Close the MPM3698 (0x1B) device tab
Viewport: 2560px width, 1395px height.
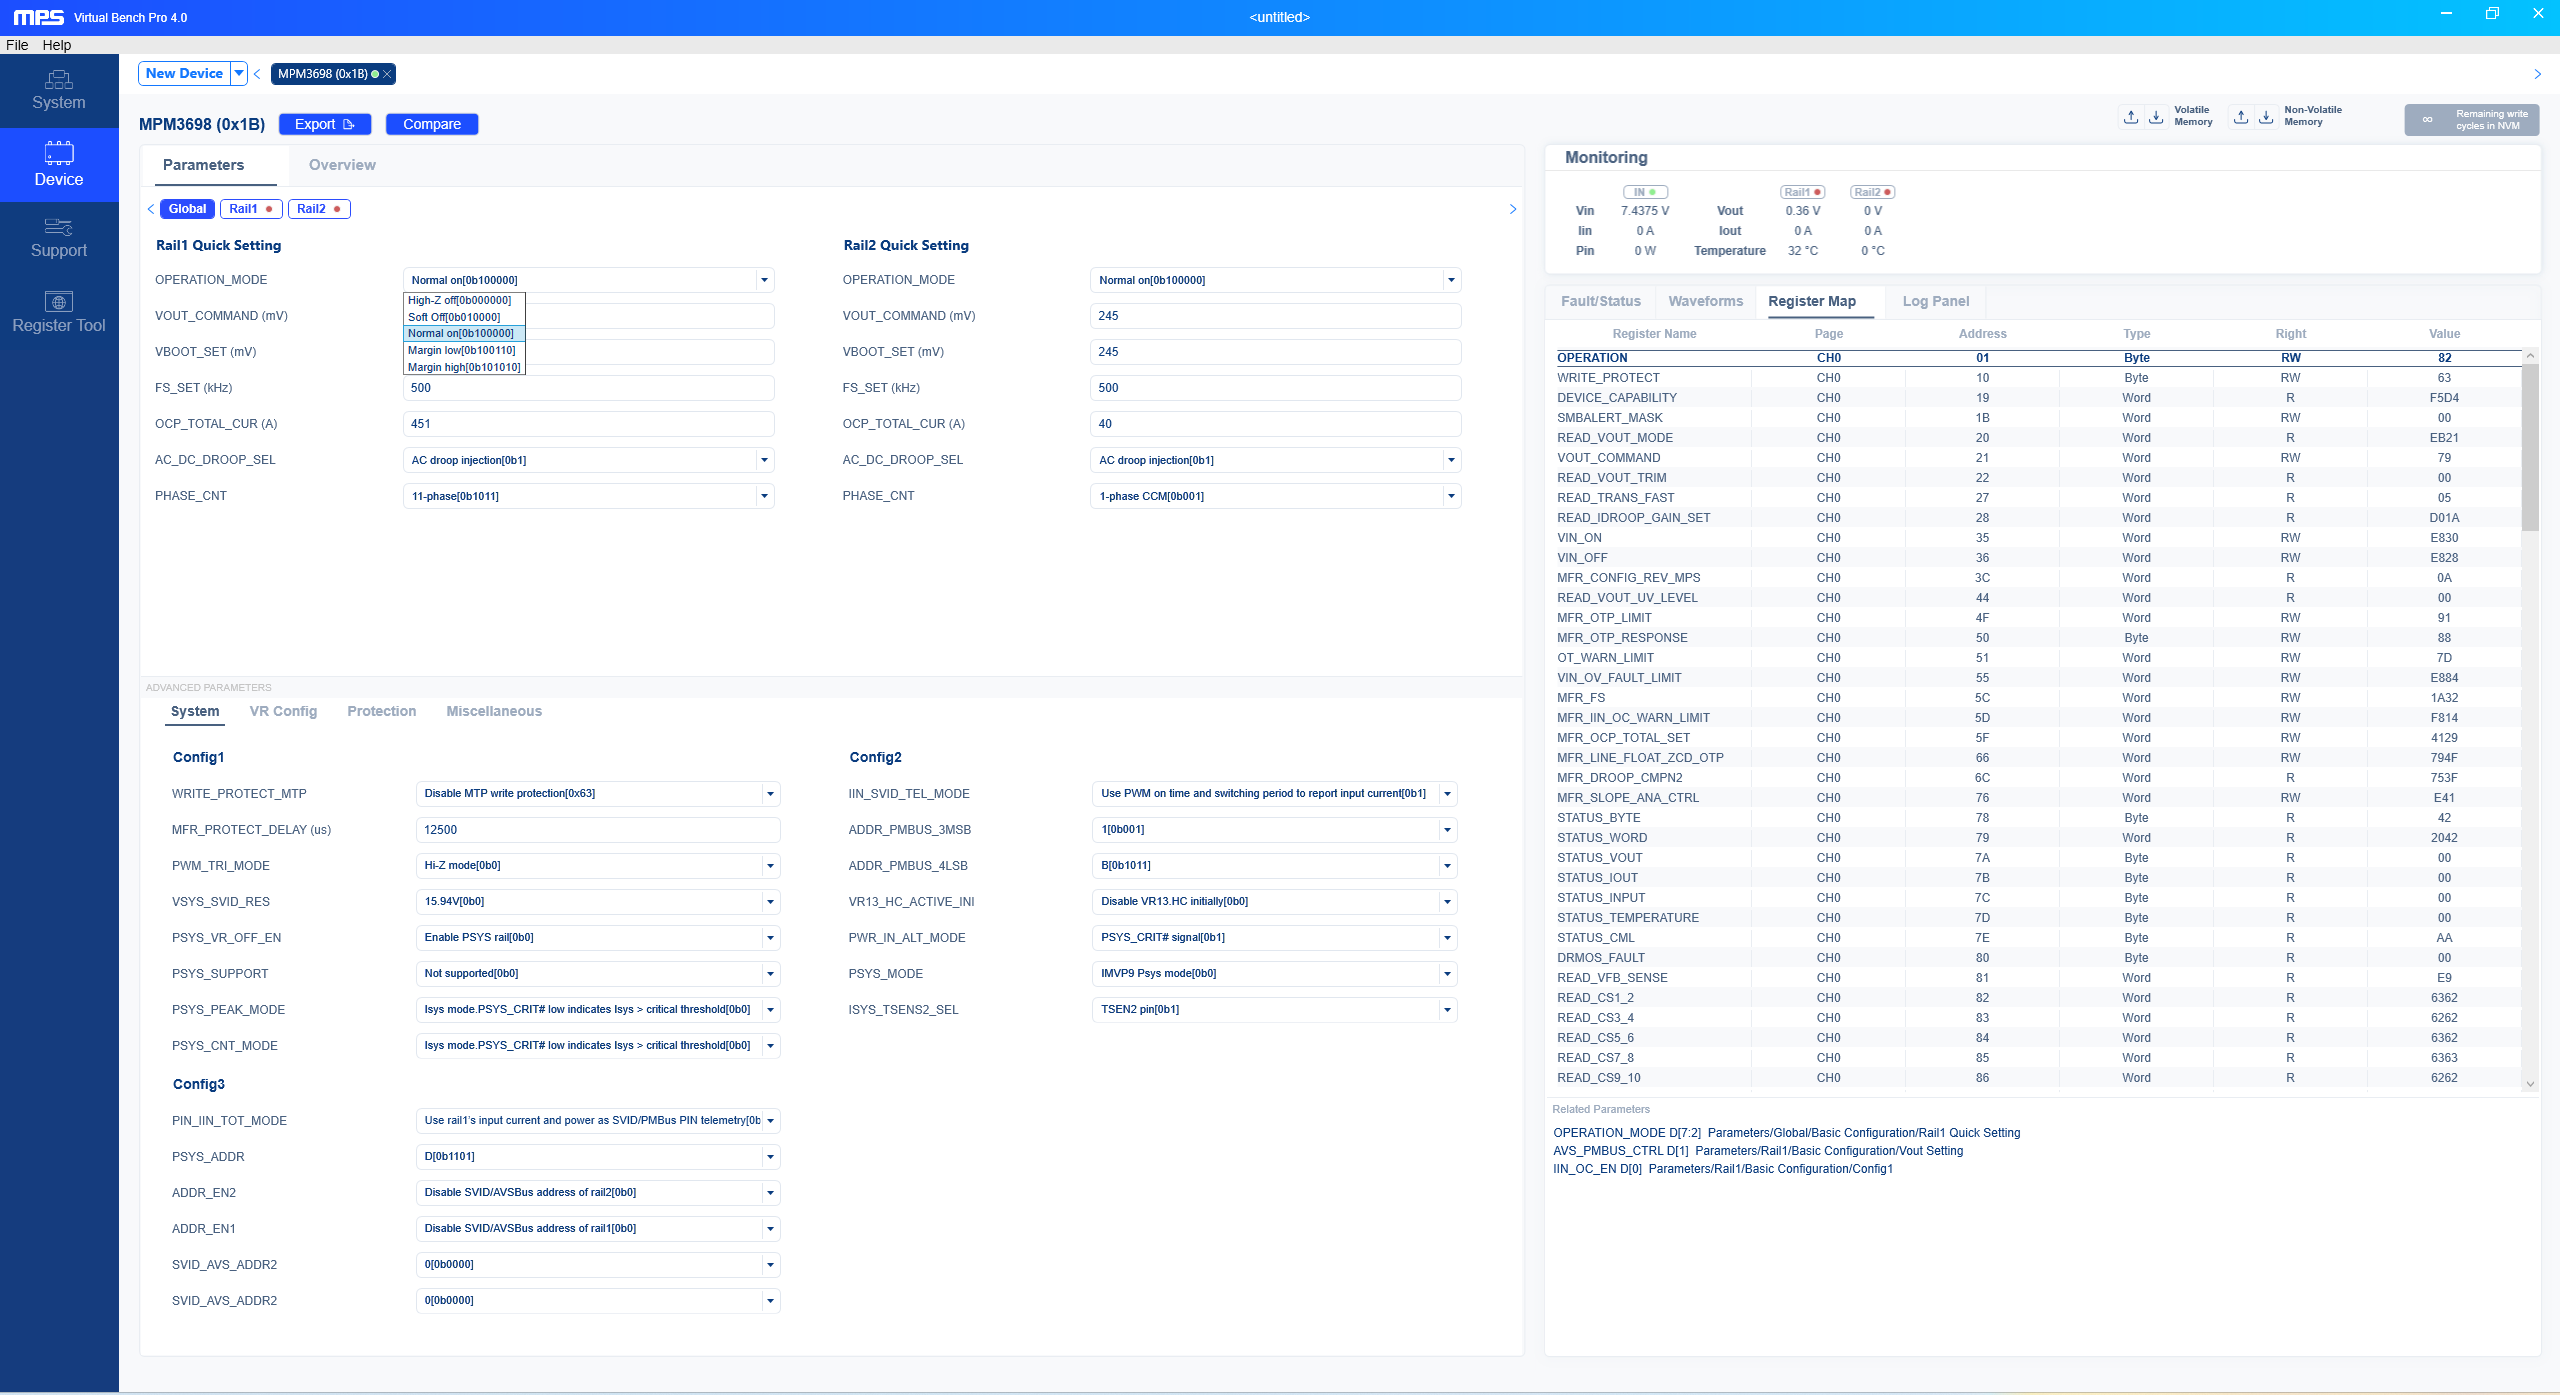(387, 74)
